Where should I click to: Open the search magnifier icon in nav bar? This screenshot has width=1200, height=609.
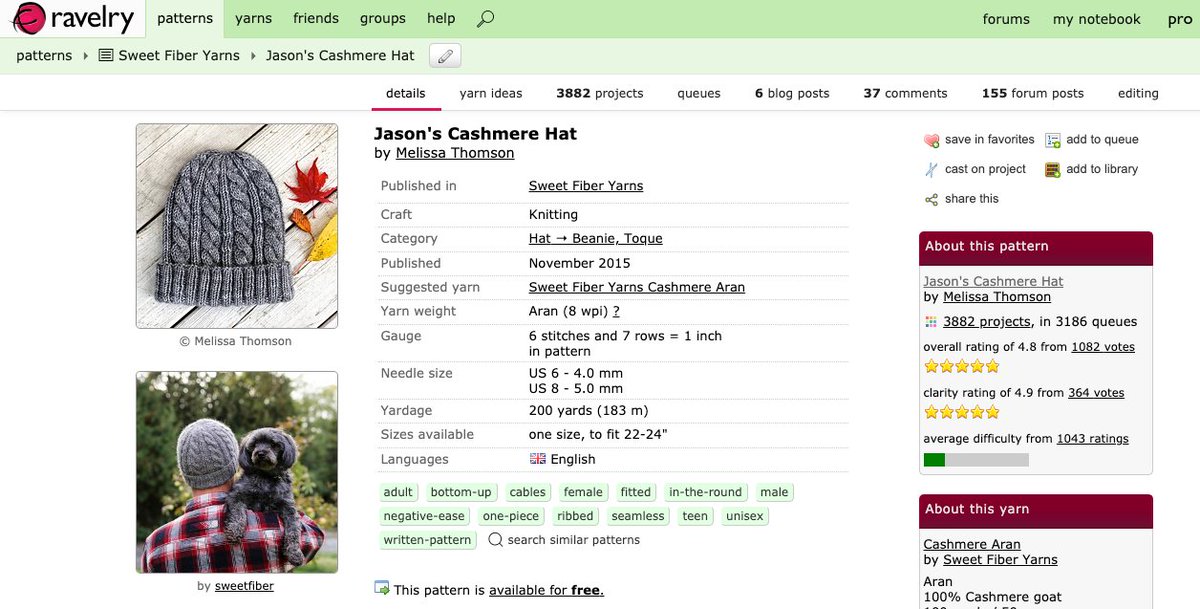point(485,19)
